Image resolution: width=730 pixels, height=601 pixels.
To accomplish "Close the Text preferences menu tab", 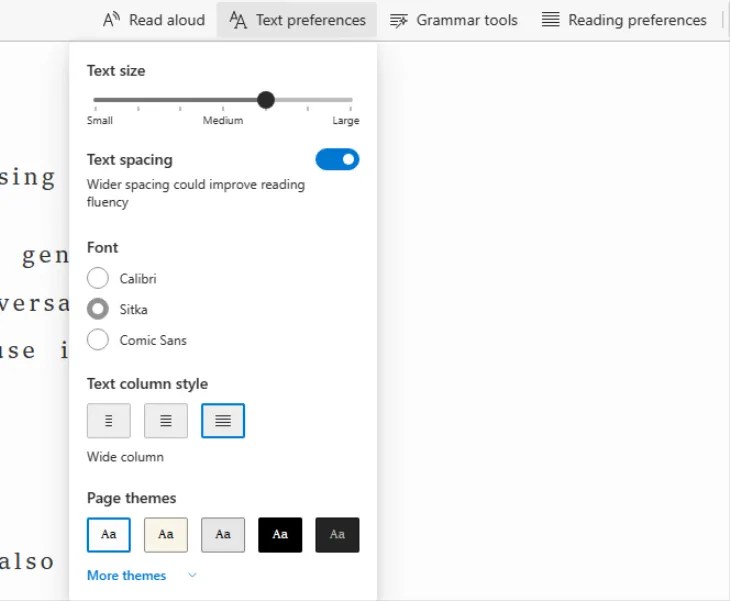I will tap(297, 20).
